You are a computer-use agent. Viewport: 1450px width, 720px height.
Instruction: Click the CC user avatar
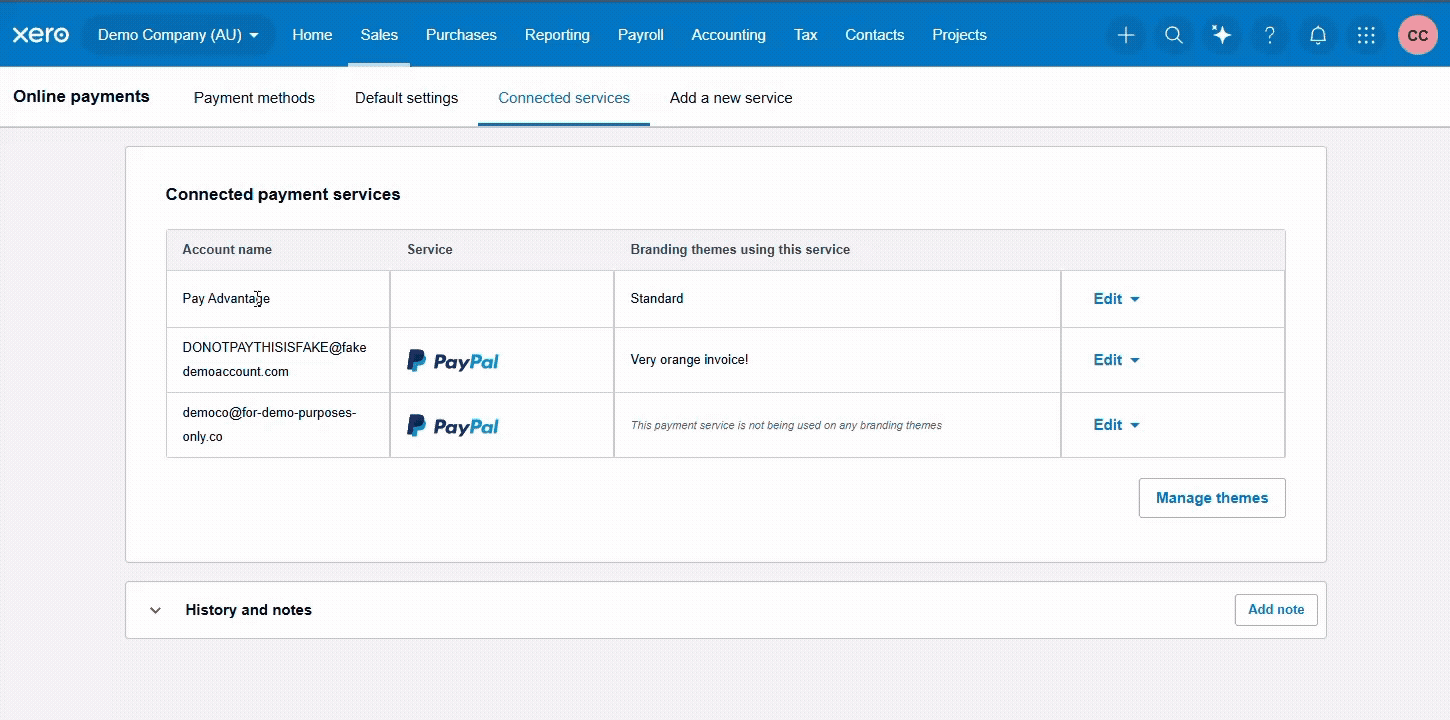(x=1417, y=35)
